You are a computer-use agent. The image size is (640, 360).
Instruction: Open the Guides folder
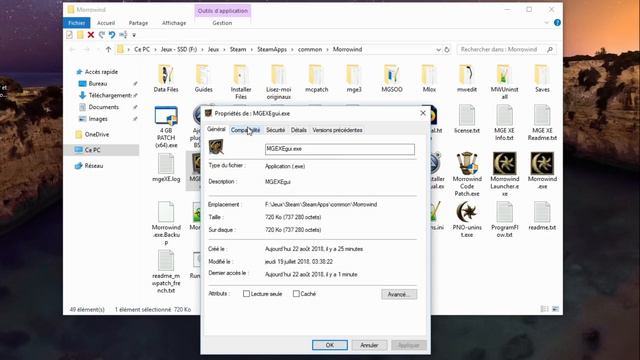(203, 78)
